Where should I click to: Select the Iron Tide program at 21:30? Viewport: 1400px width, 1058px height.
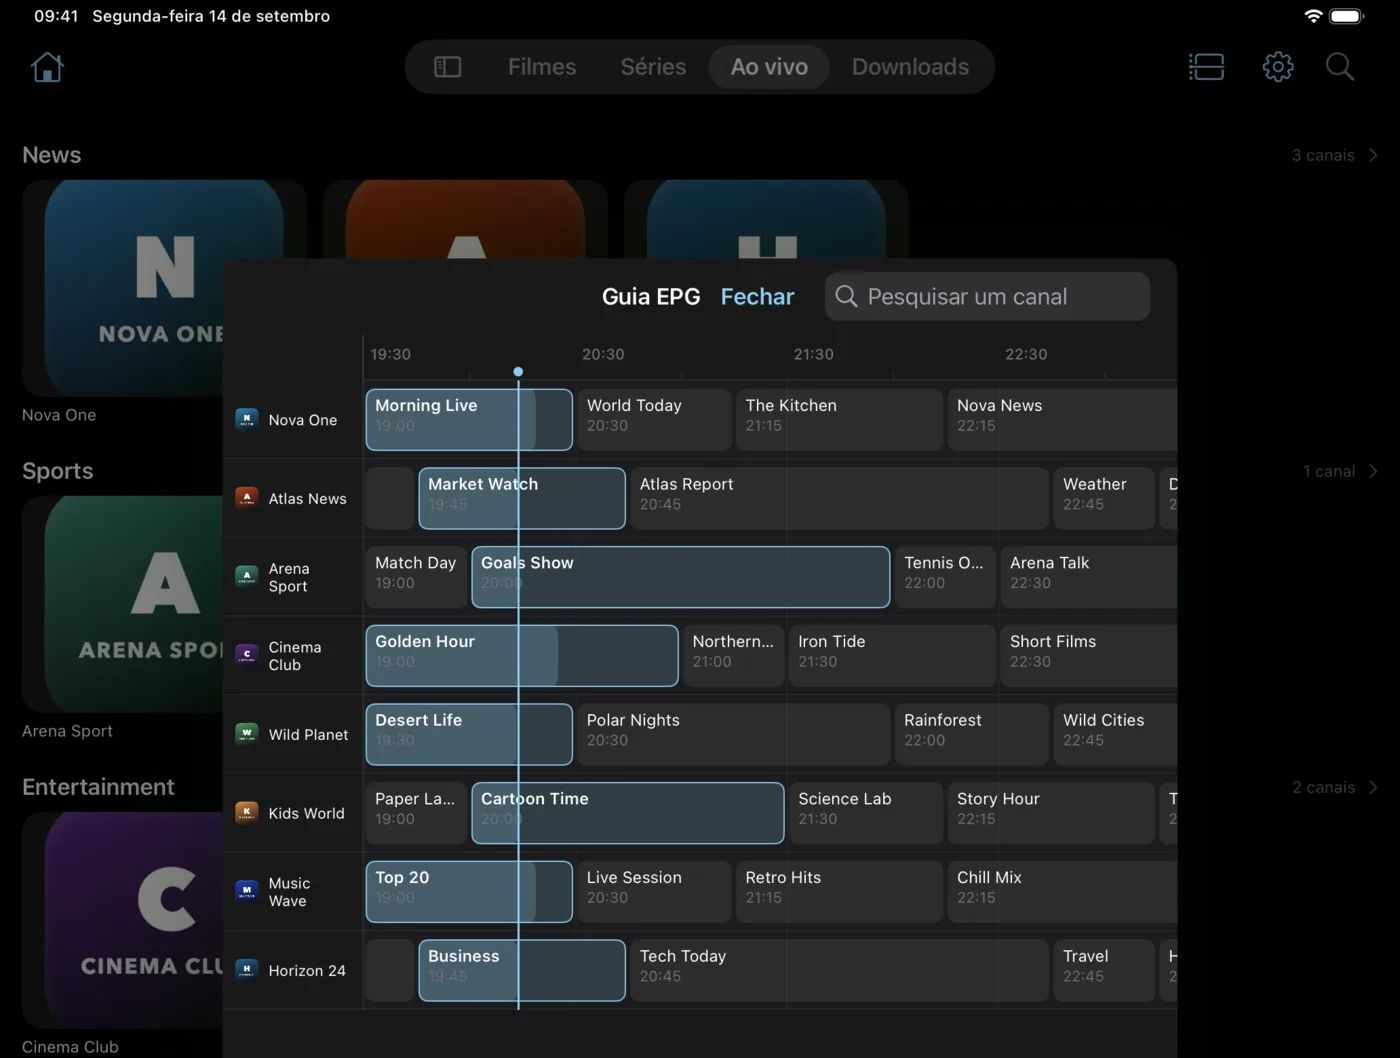[x=892, y=656]
